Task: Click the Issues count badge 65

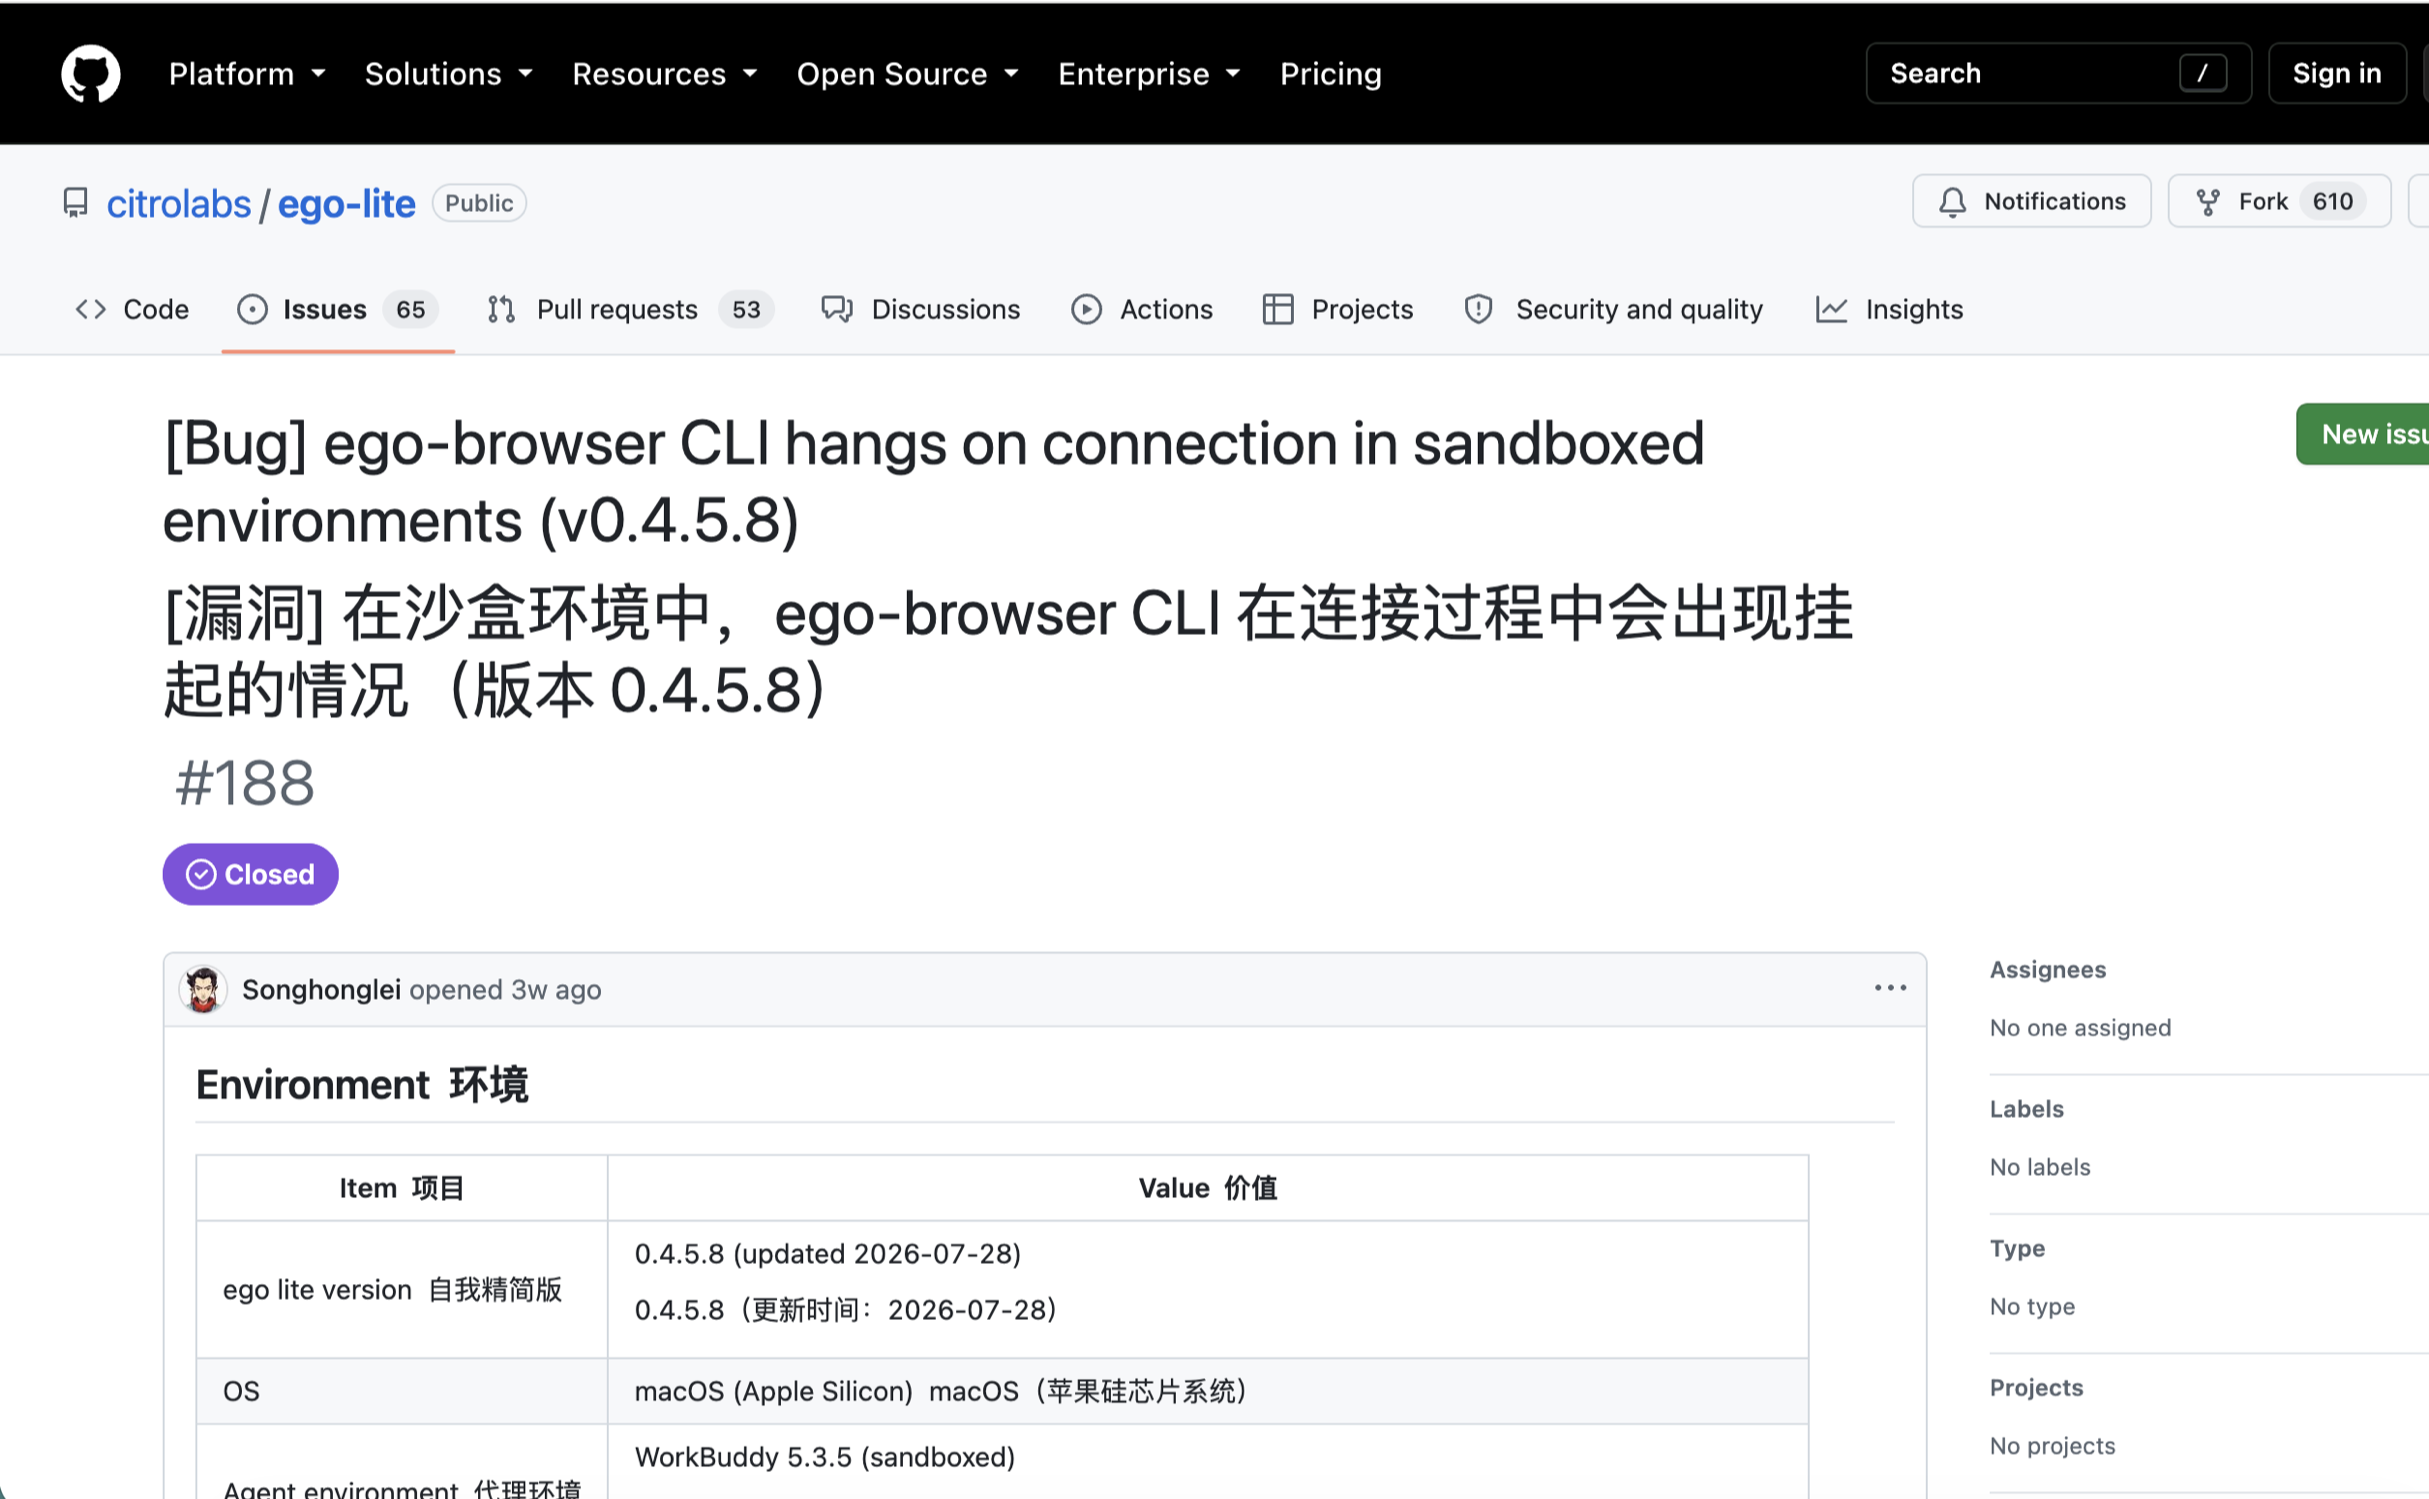Action: 410,309
